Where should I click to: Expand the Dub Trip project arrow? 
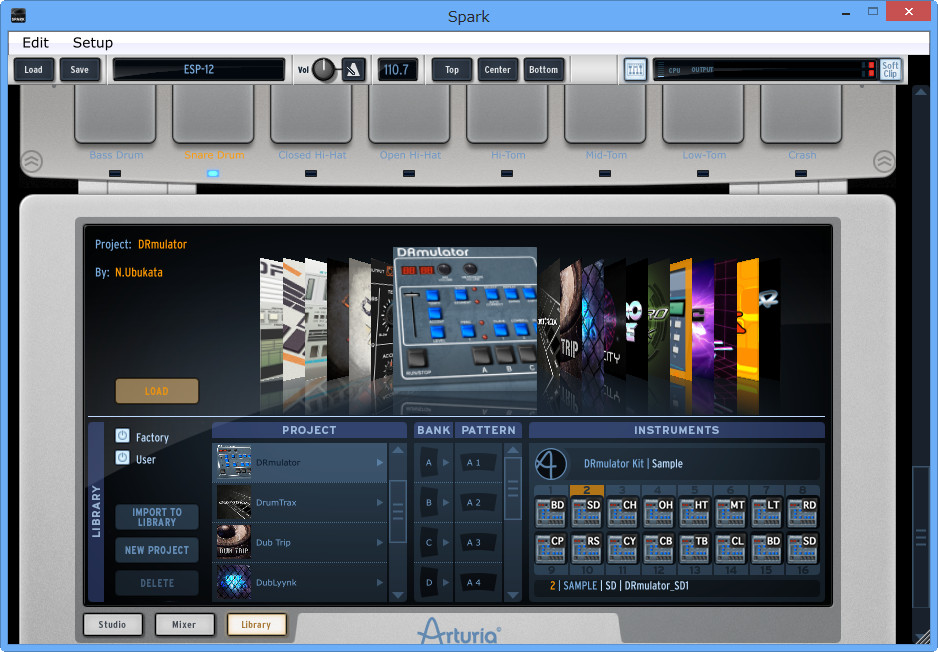point(380,543)
